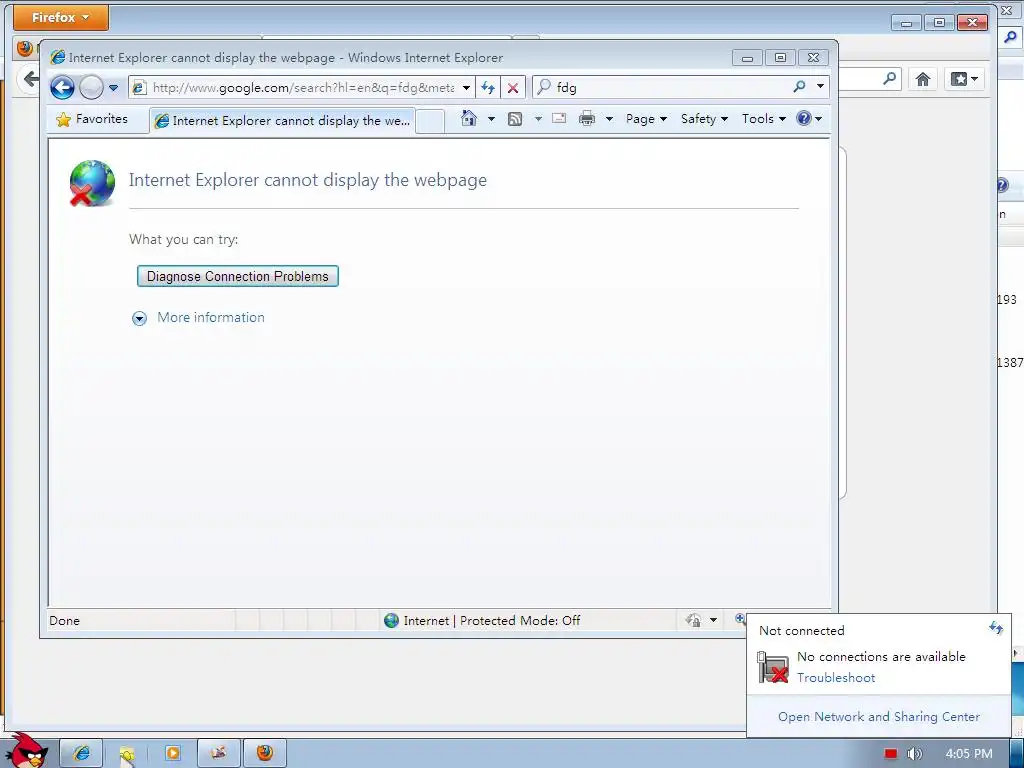1024x768 pixels.
Task: Click the Home button in Firefox toolbar
Action: 922,80
